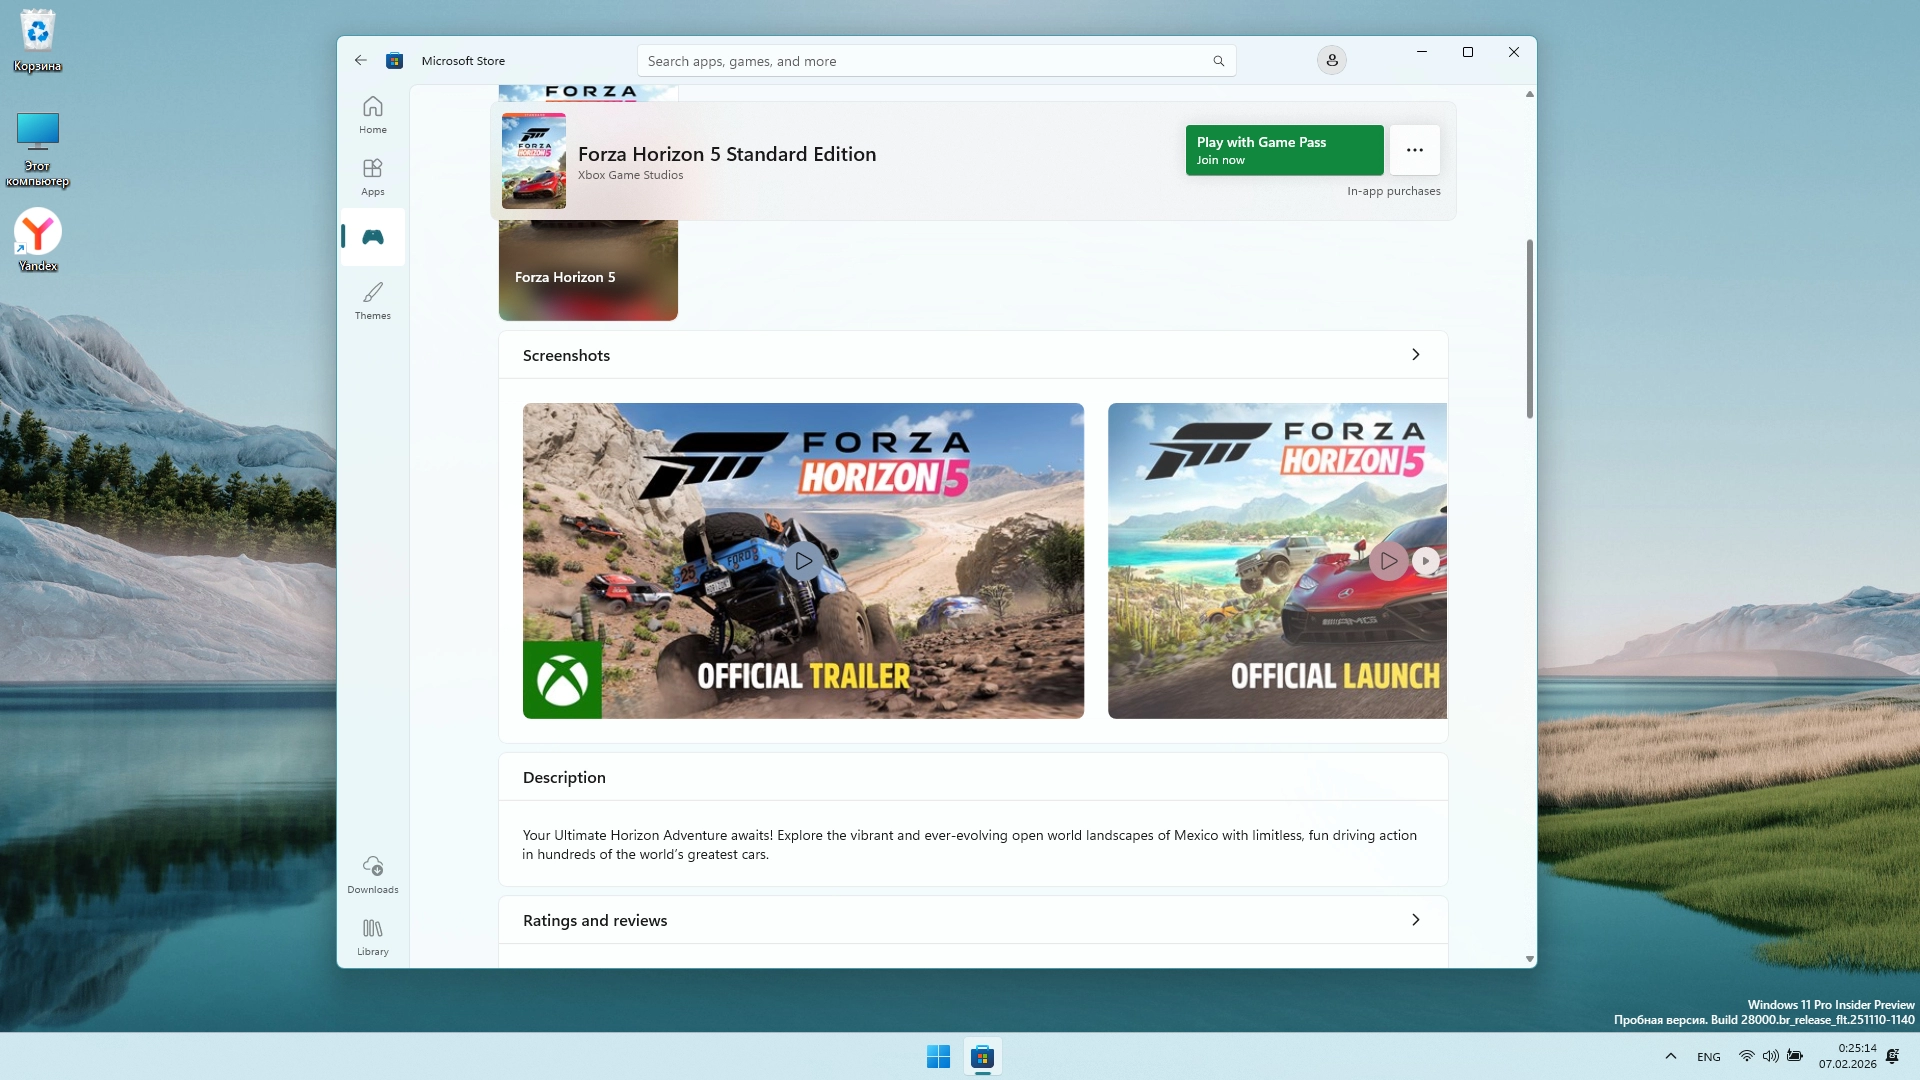The image size is (1920, 1080).
Task: Open the Themes section
Action: pyautogui.click(x=372, y=300)
